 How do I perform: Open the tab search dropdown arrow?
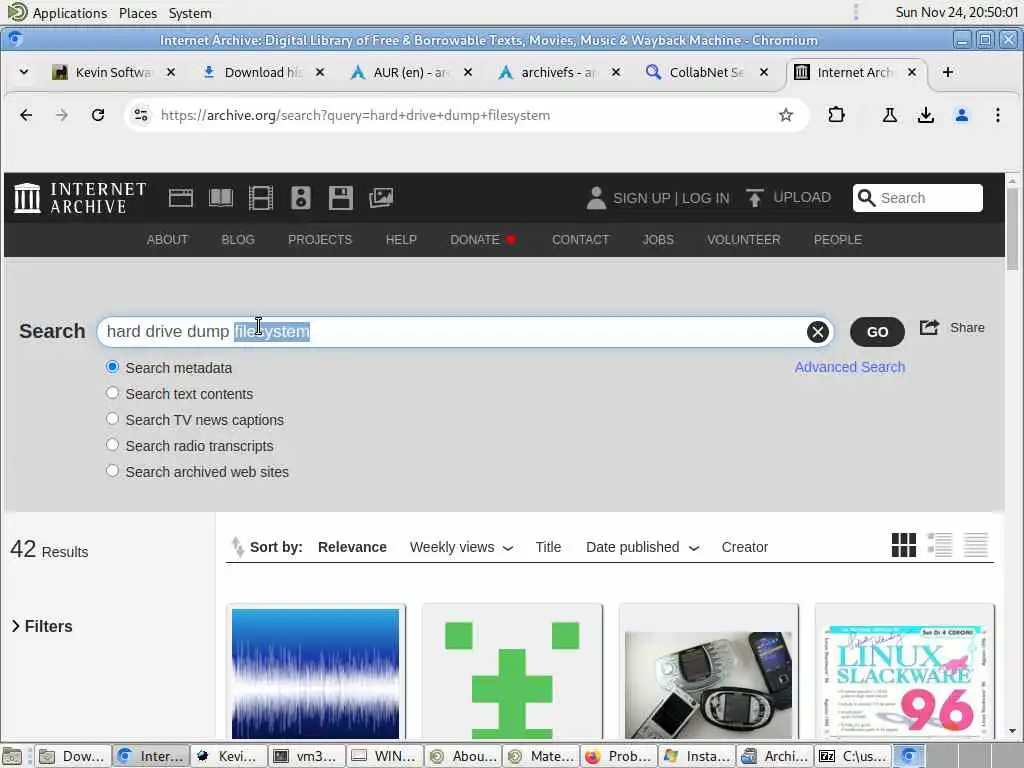[x=24, y=72]
